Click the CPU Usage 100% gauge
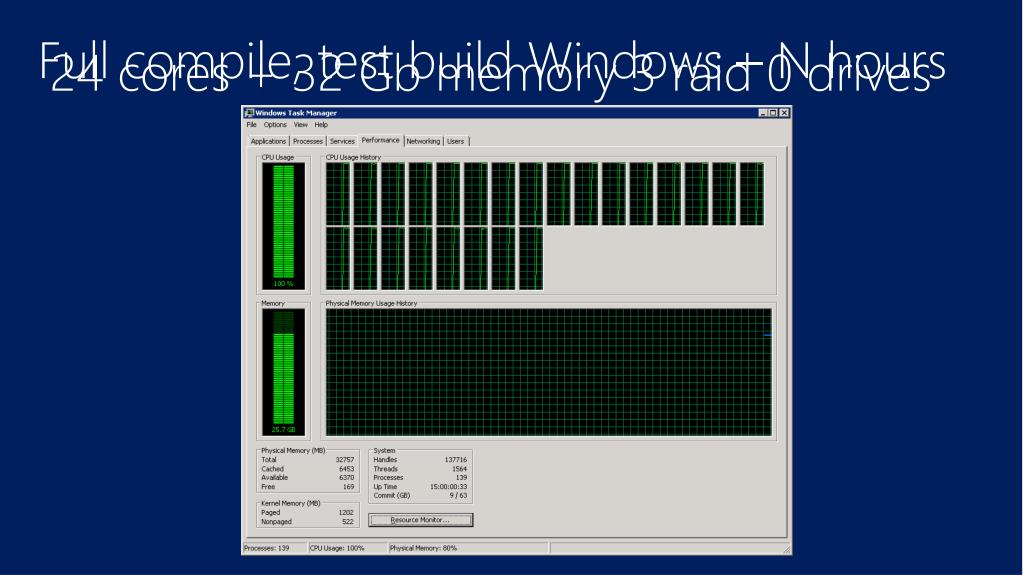 click(283, 226)
